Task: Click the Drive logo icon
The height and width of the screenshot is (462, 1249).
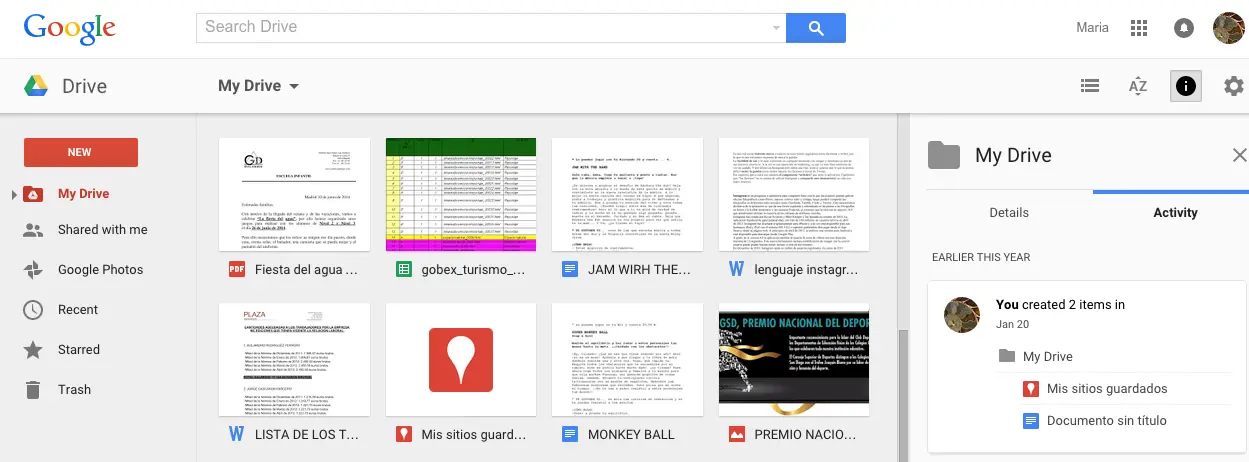Action: (37, 86)
